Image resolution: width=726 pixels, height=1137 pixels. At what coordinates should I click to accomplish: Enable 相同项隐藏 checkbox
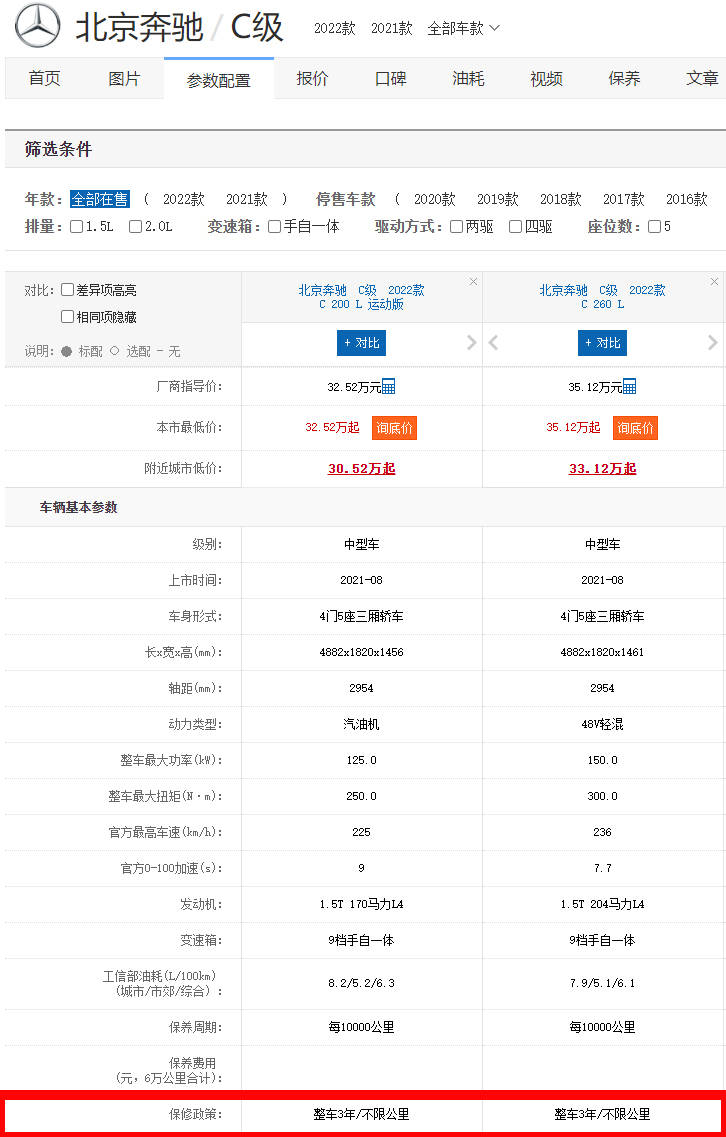coord(67,316)
